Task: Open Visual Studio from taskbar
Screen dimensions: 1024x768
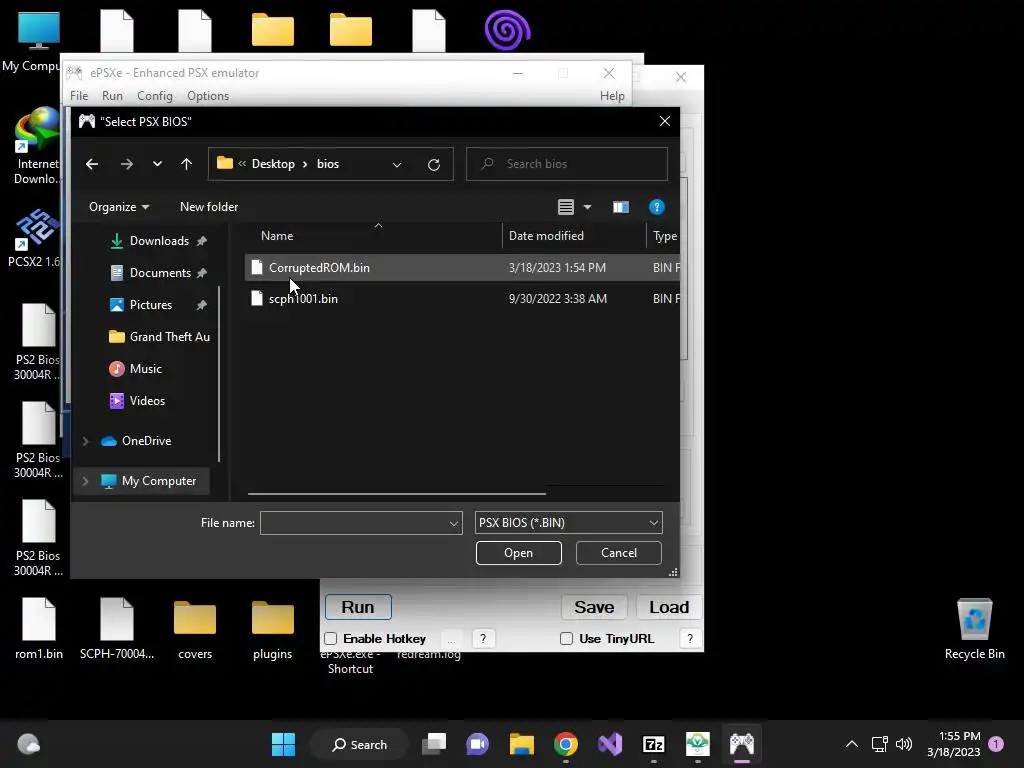Action: pos(610,744)
